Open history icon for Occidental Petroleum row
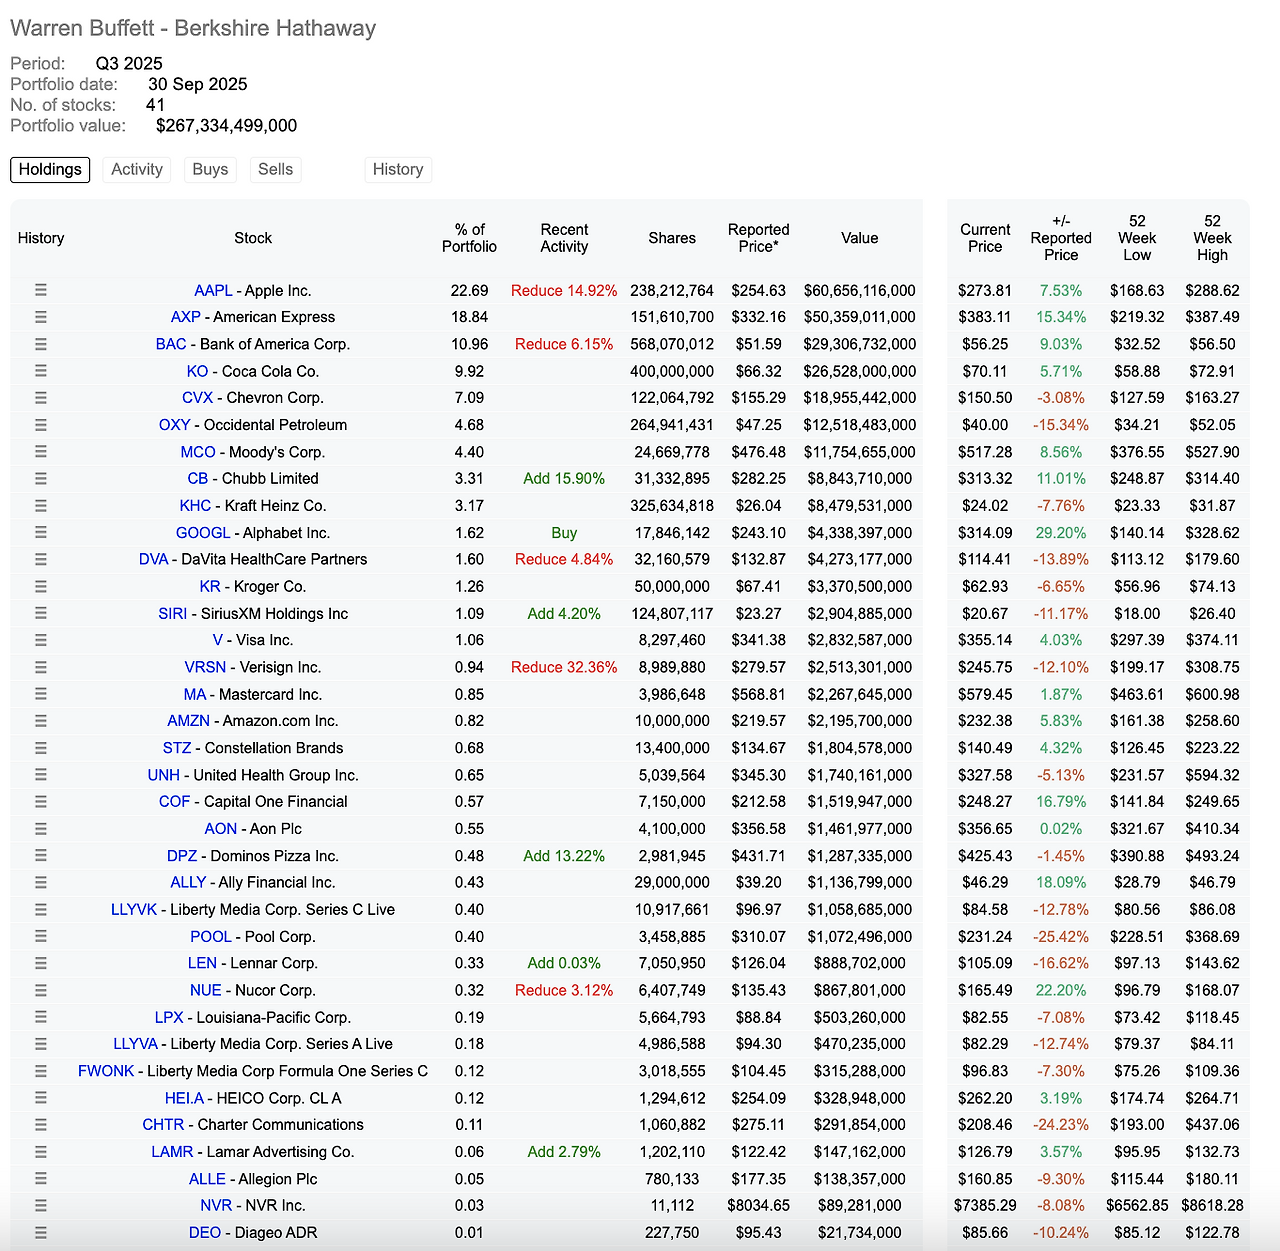 tap(41, 425)
